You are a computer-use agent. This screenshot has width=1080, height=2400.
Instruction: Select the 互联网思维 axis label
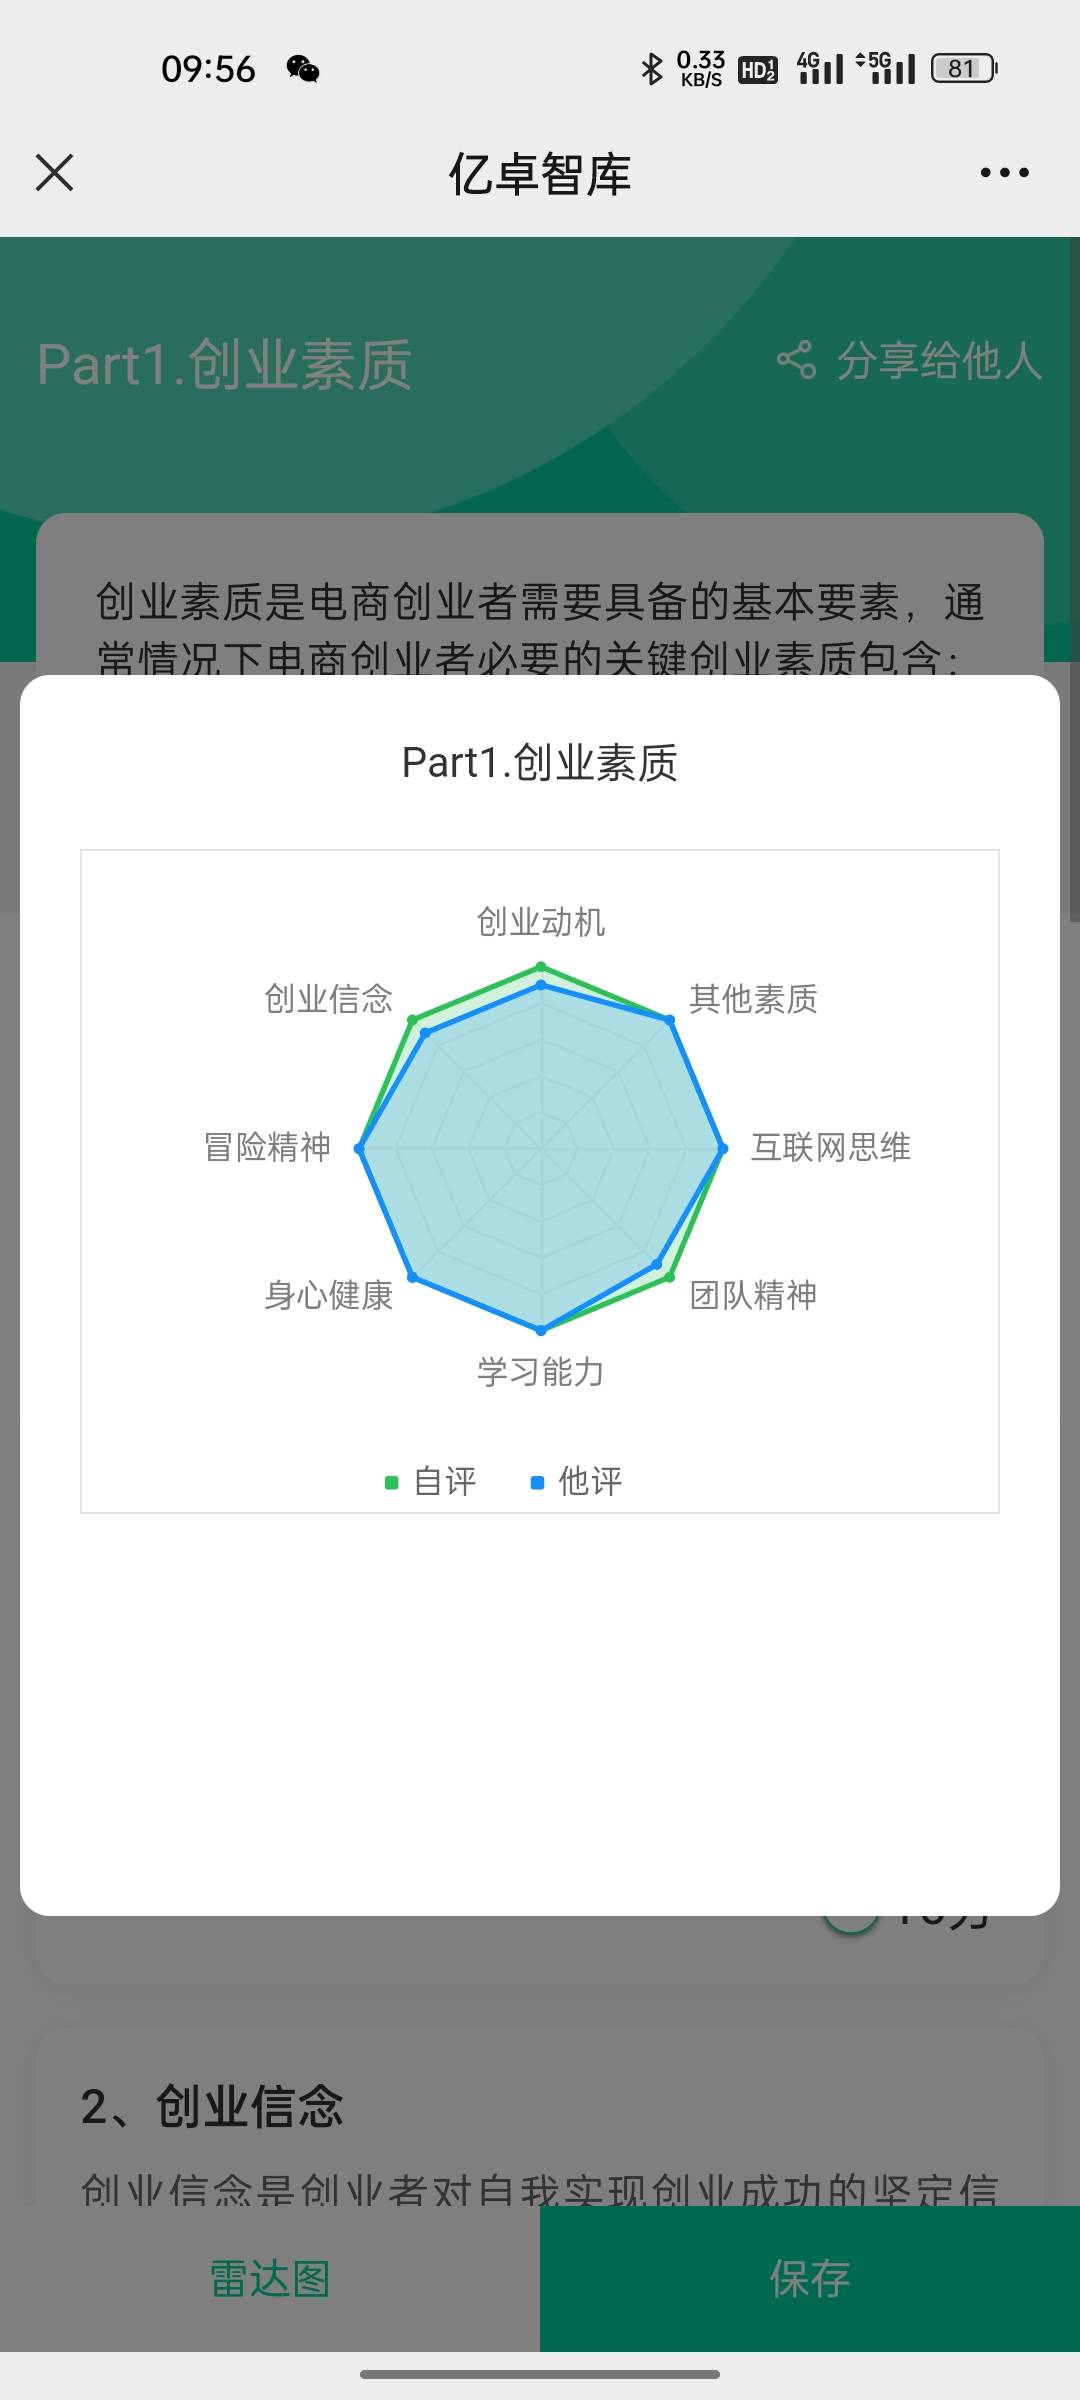pos(831,1147)
